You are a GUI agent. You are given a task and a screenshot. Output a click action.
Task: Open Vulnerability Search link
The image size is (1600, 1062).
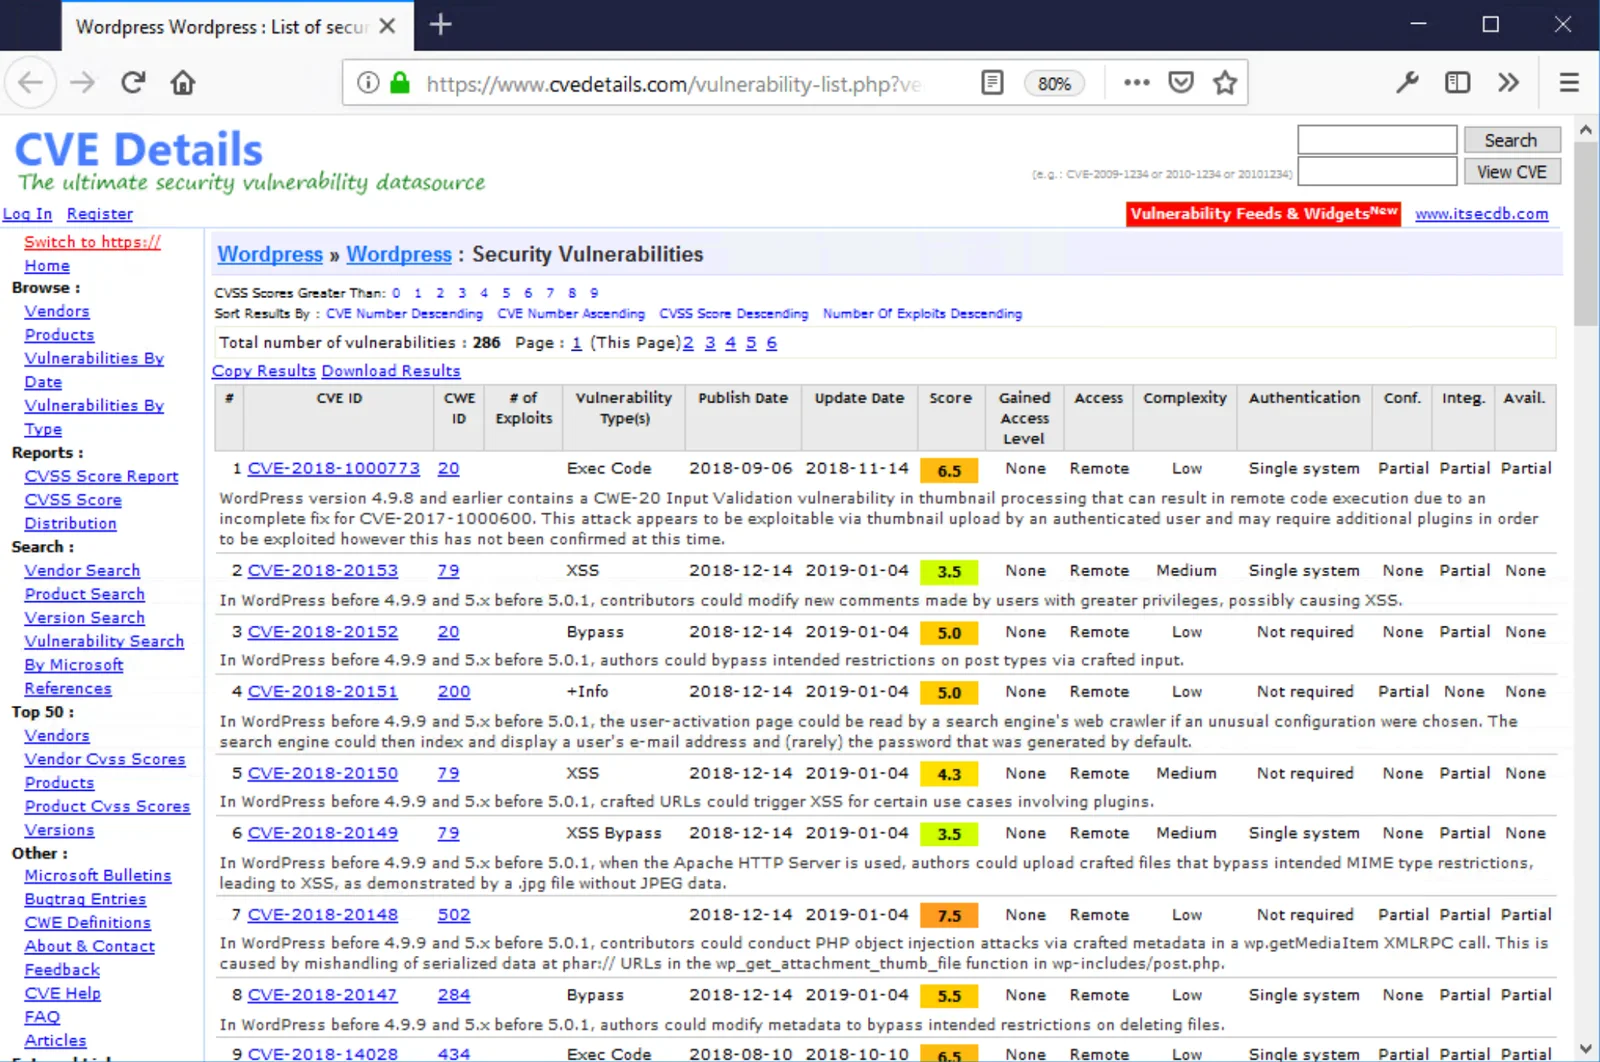104,641
